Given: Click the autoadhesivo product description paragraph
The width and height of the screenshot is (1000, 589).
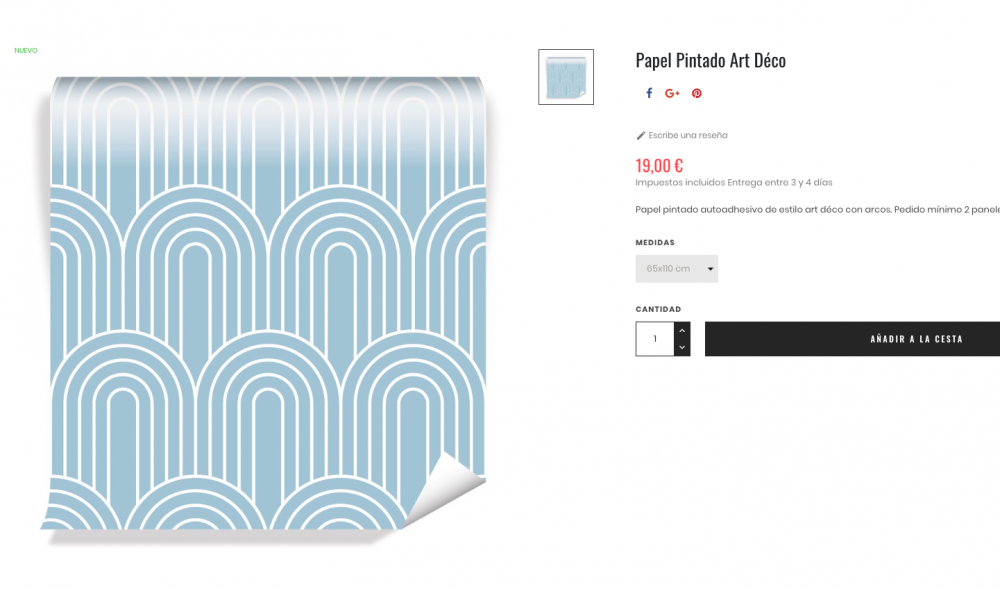Looking at the screenshot, I should pos(818,210).
